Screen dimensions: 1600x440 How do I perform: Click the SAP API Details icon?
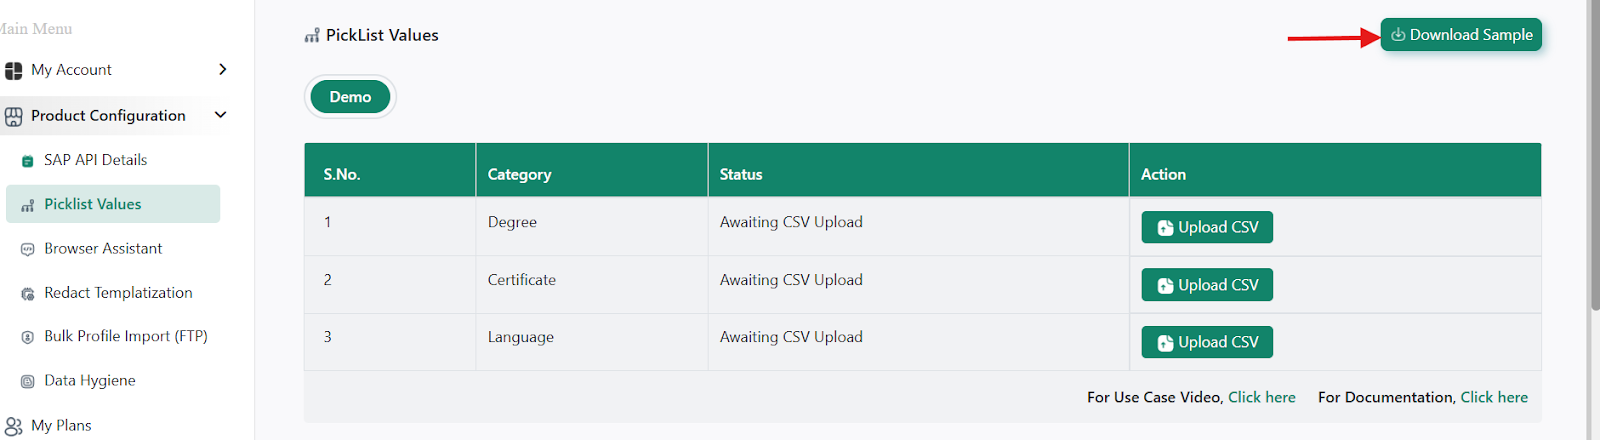[28, 161]
